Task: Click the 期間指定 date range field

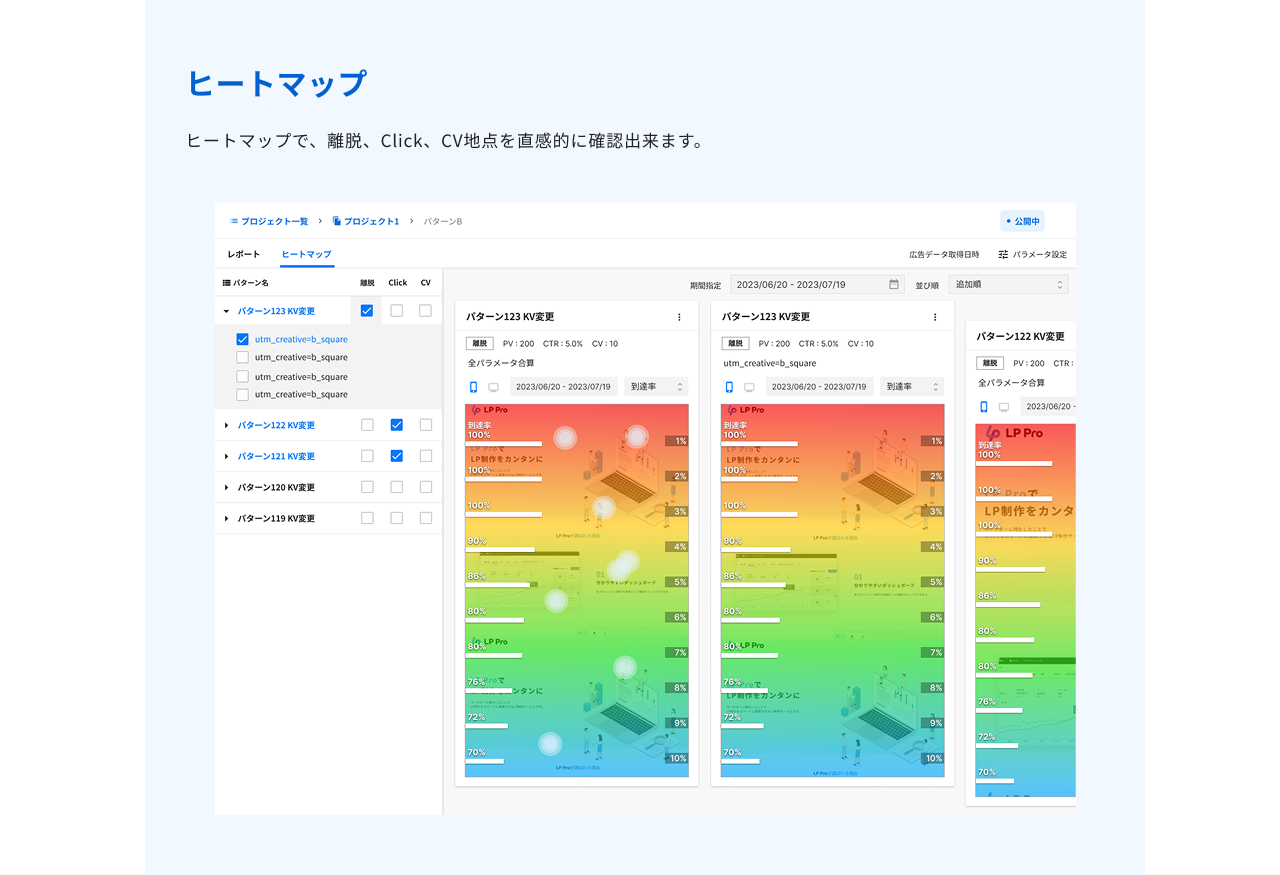Action: pos(817,285)
